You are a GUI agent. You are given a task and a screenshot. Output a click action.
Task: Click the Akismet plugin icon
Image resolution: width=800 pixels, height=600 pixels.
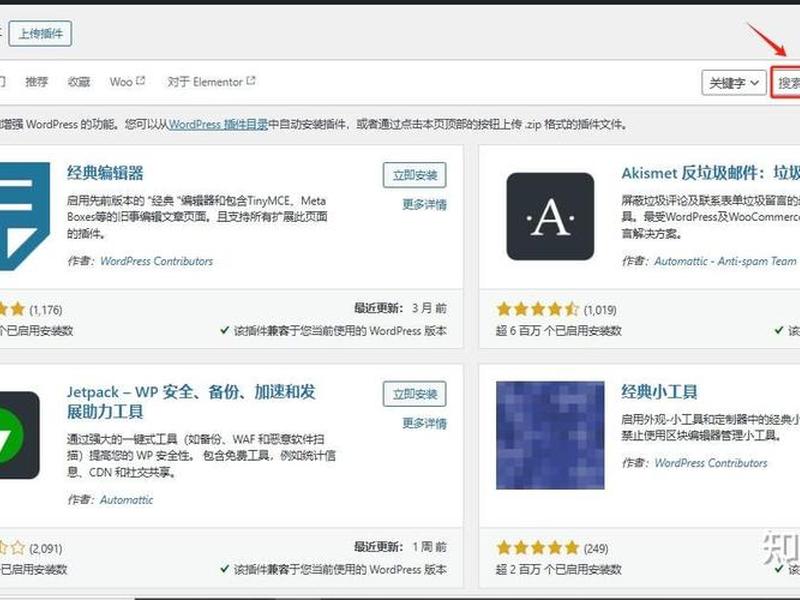pos(550,216)
